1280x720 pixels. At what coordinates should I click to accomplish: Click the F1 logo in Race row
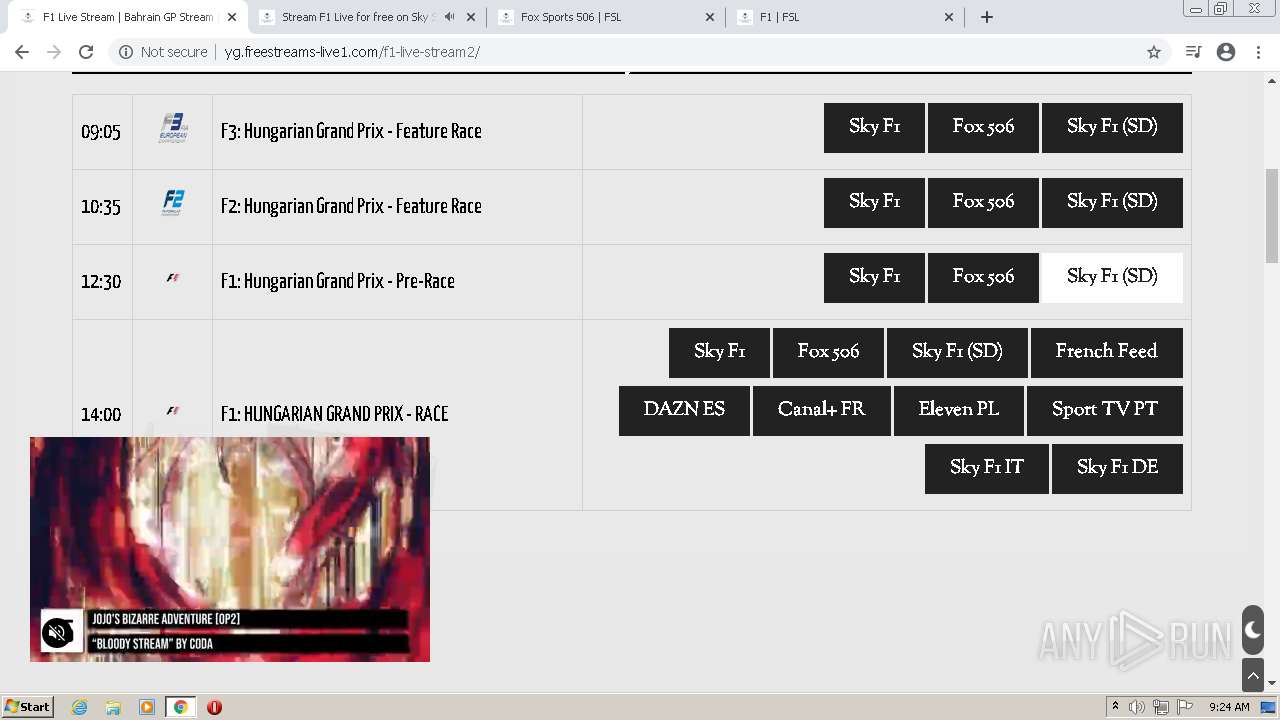(x=173, y=411)
